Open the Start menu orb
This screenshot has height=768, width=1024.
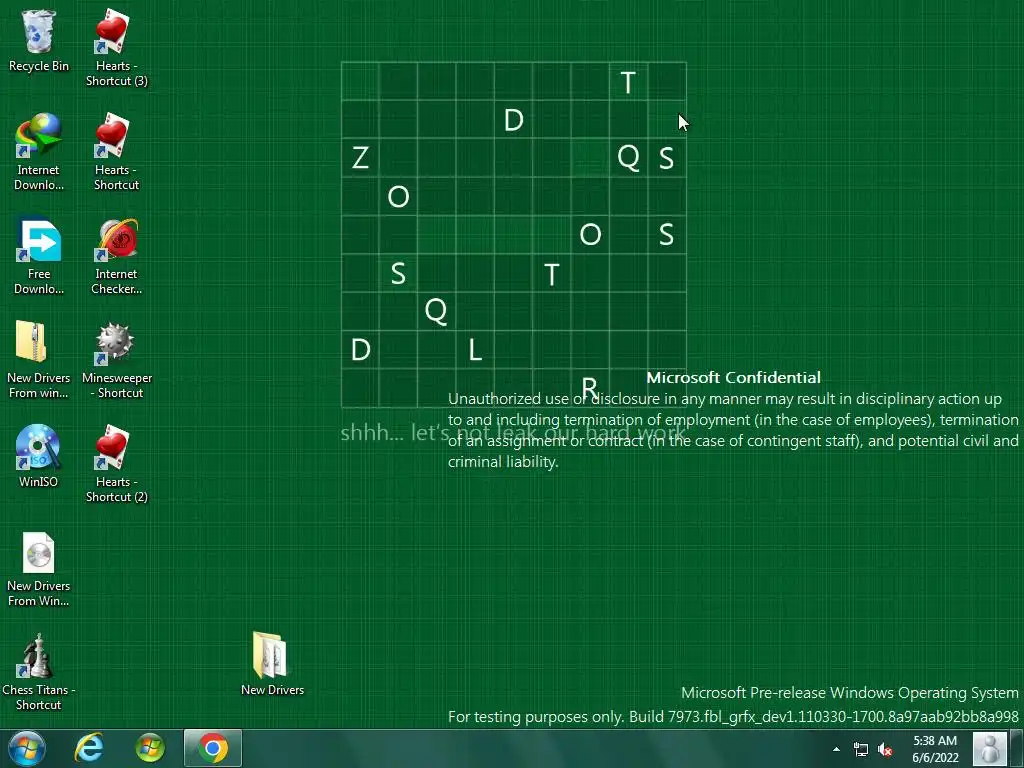coord(27,748)
